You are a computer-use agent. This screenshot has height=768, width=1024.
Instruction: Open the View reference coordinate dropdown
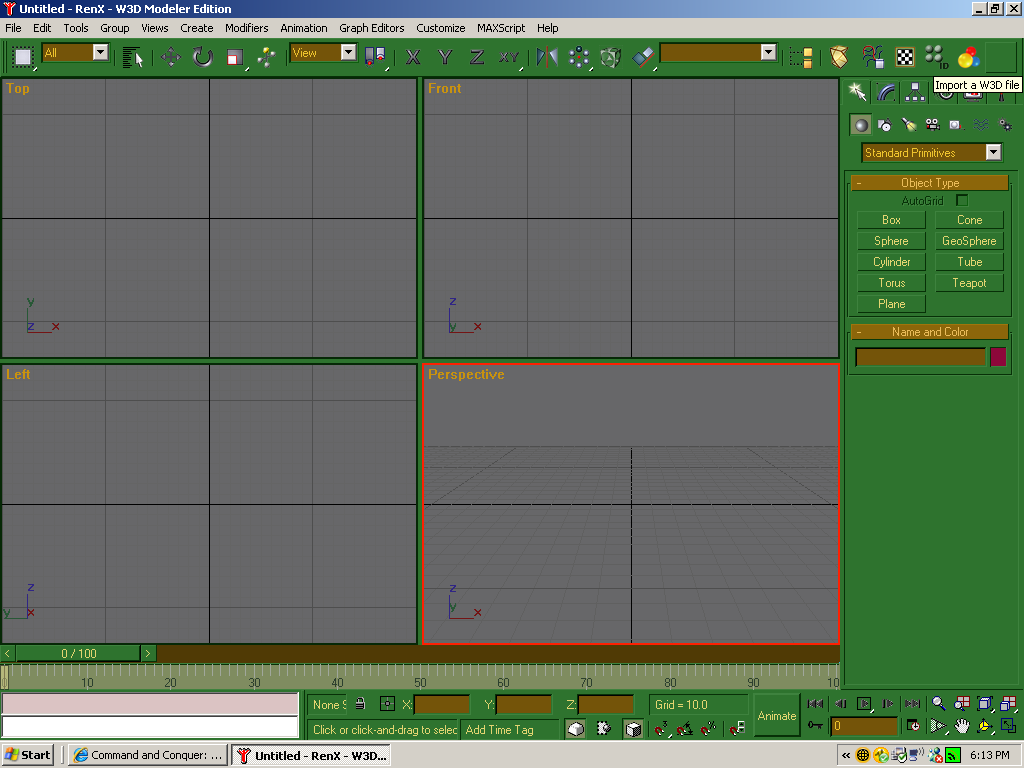[348, 53]
